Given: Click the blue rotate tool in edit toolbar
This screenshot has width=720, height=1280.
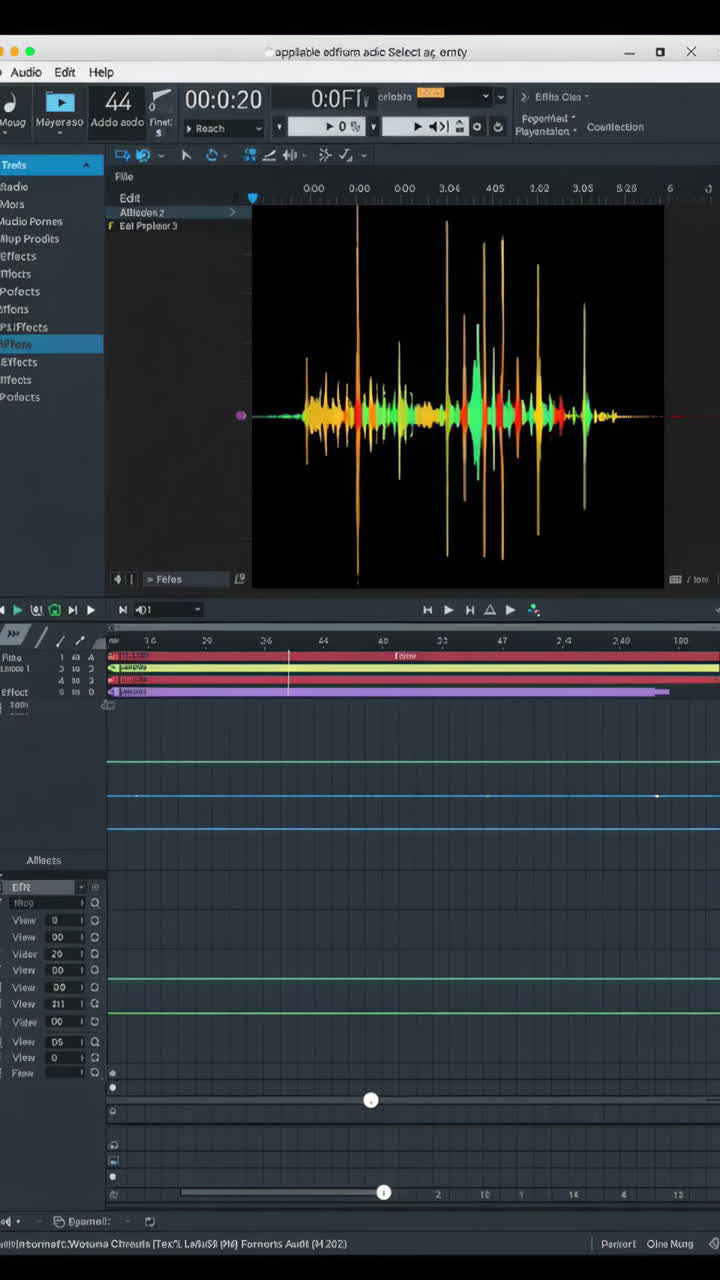Looking at the screenshot, I should (x=212, y=155).
